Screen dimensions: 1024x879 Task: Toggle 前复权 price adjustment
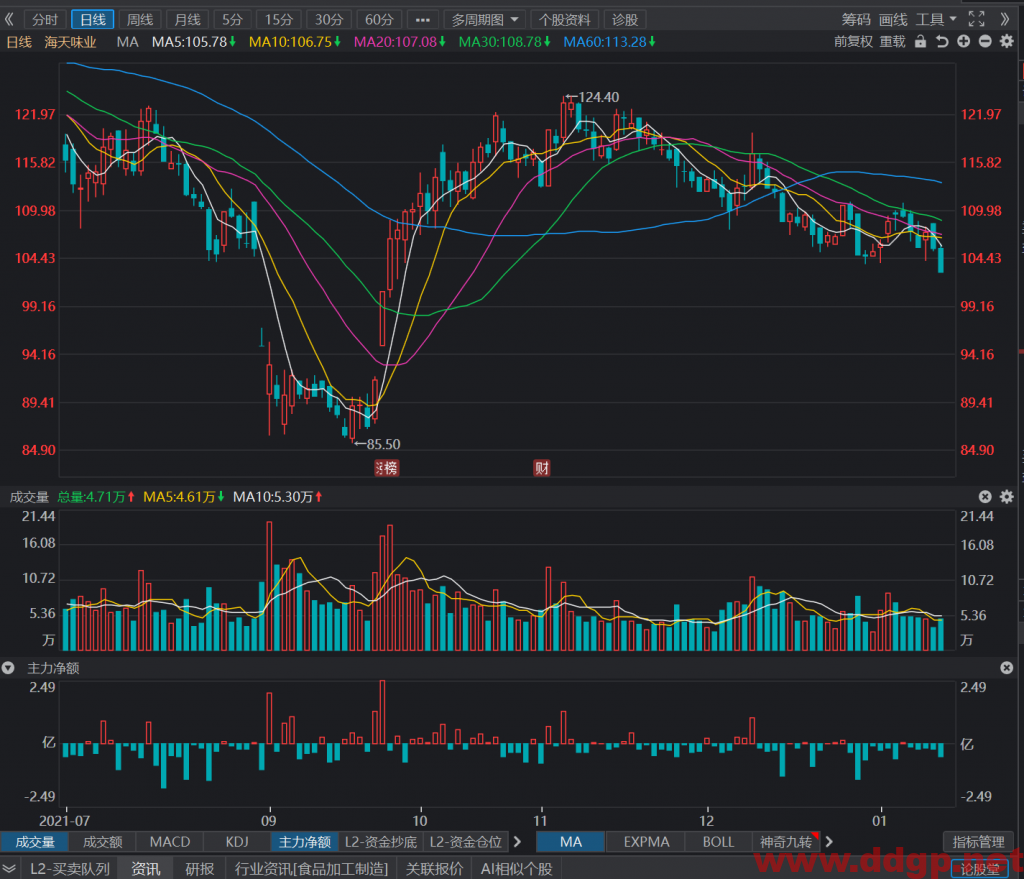point(853,42)
